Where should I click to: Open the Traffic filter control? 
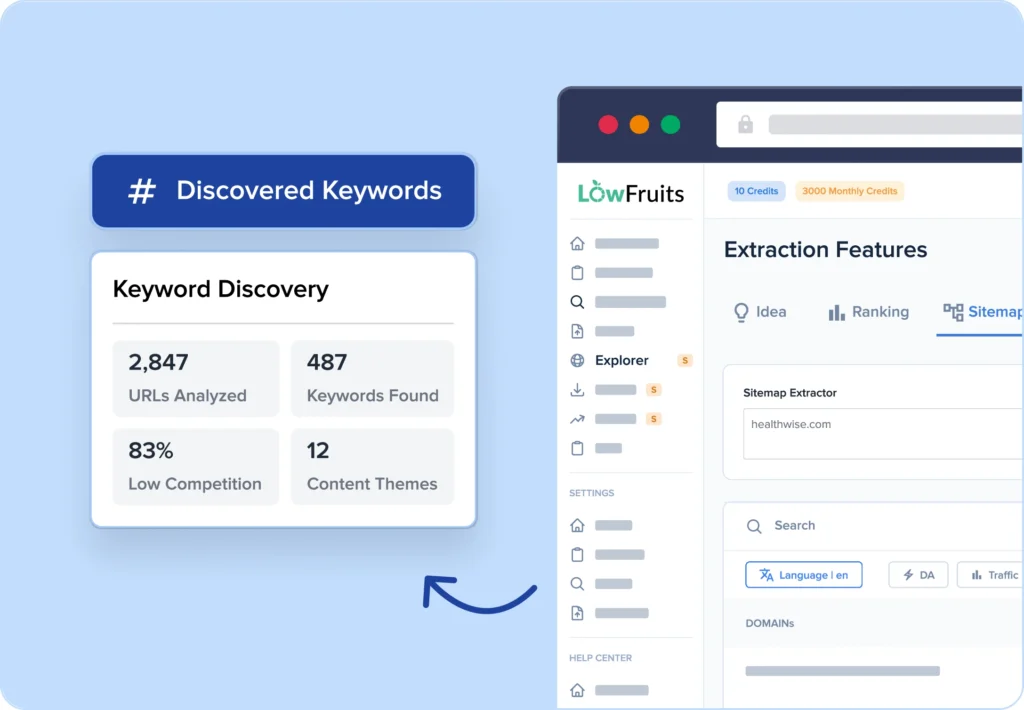click(x=992, y=574)
